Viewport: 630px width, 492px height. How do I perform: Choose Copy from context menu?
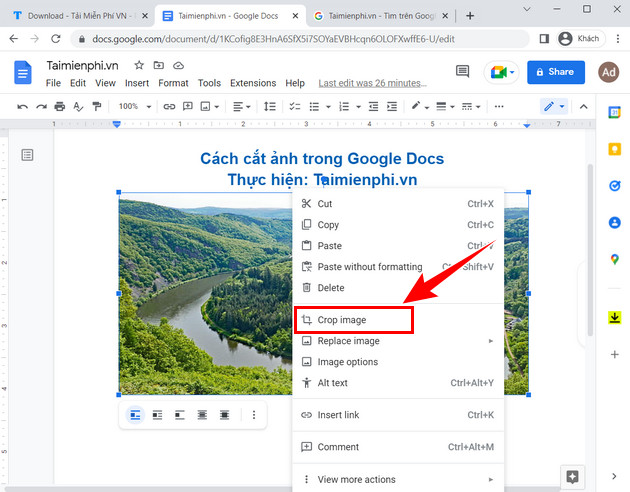(398, 225)
